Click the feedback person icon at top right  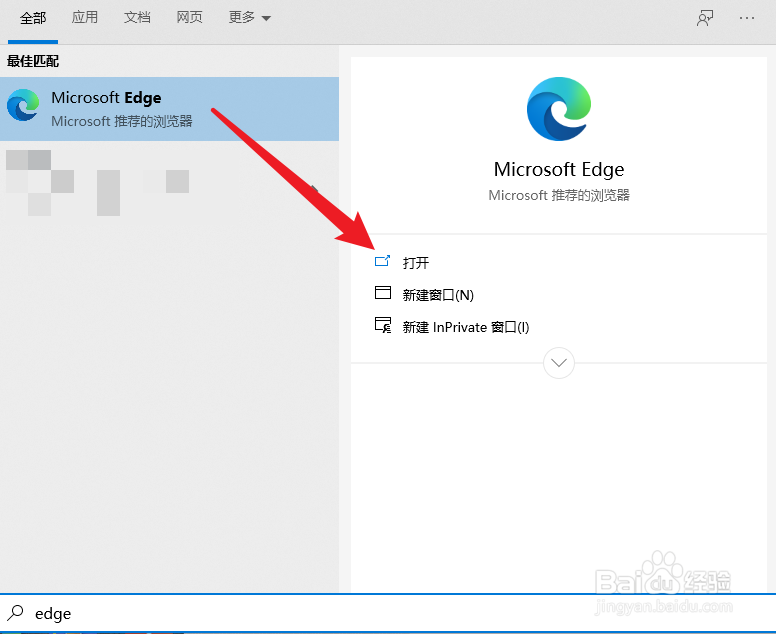point(705,18)
